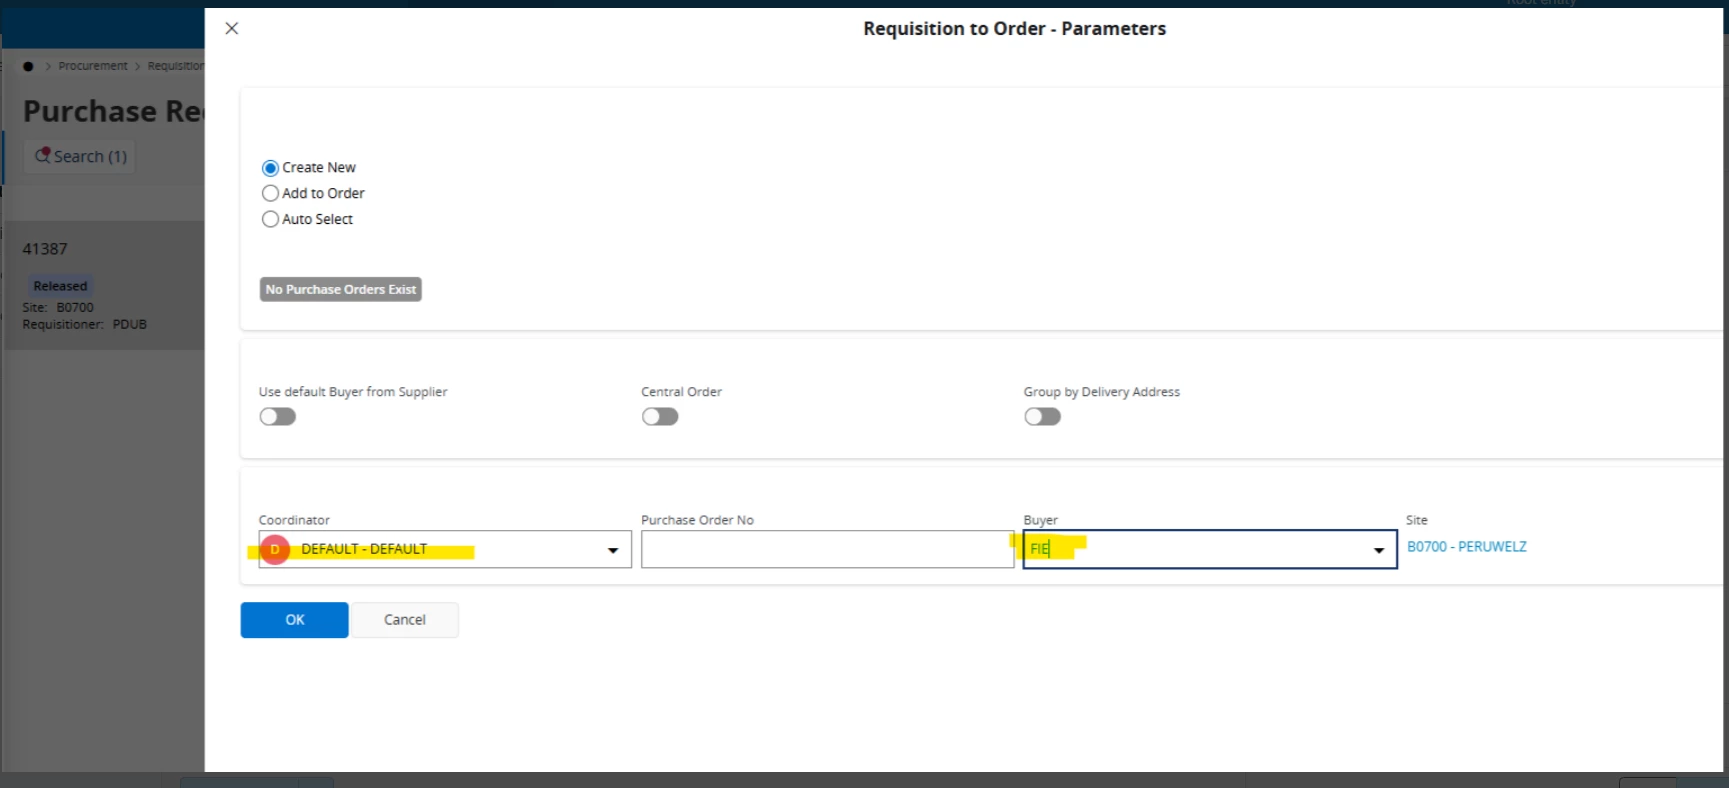Viewport: 1729px width, 788px height.
Task: Choose the Add to Order radio option
Action: click(270, 194)
